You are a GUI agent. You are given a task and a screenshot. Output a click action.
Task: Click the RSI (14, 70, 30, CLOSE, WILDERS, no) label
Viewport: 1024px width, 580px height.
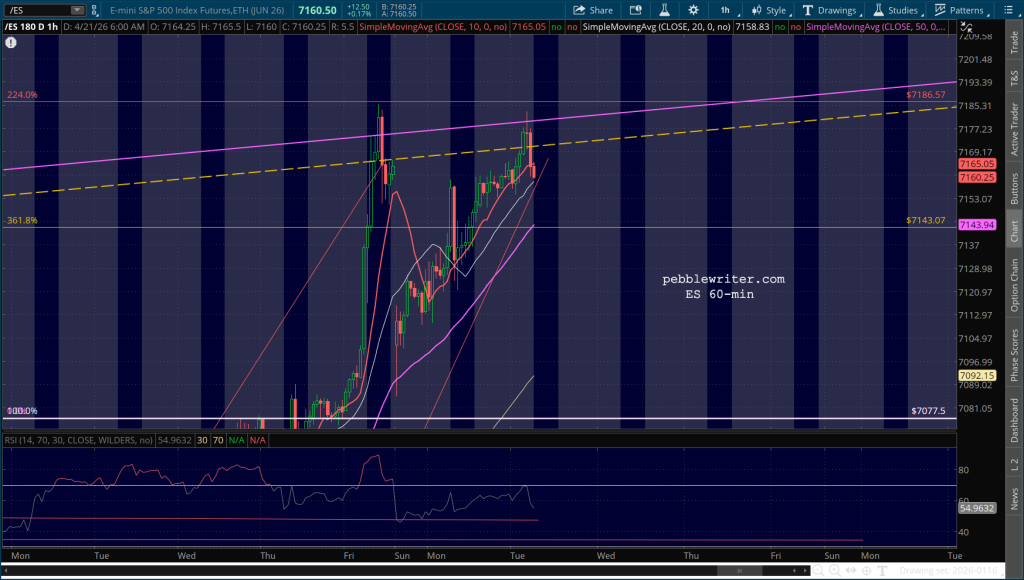pyautogui.click(x=78, y=440)
